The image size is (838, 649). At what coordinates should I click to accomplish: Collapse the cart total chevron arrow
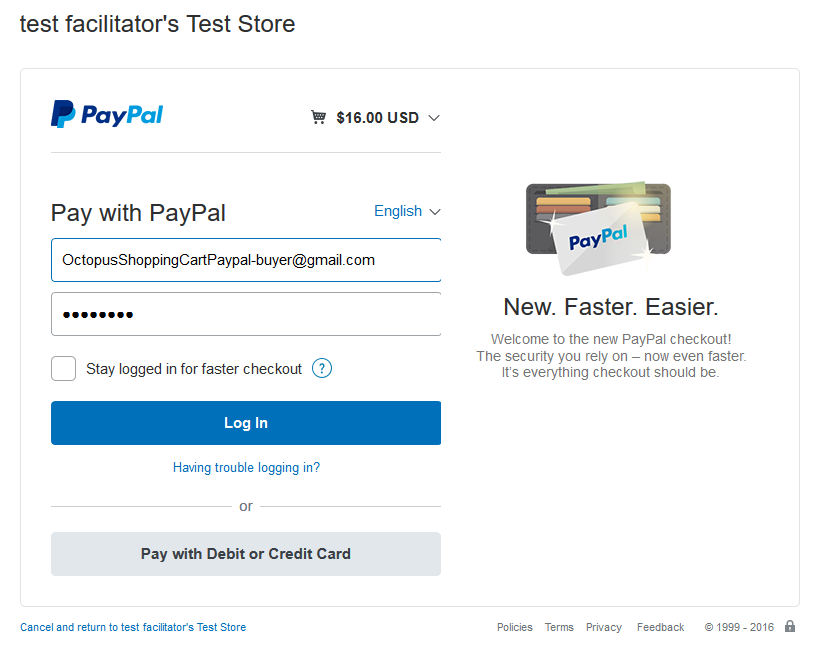pyautogui.click(x=433, y=117)
